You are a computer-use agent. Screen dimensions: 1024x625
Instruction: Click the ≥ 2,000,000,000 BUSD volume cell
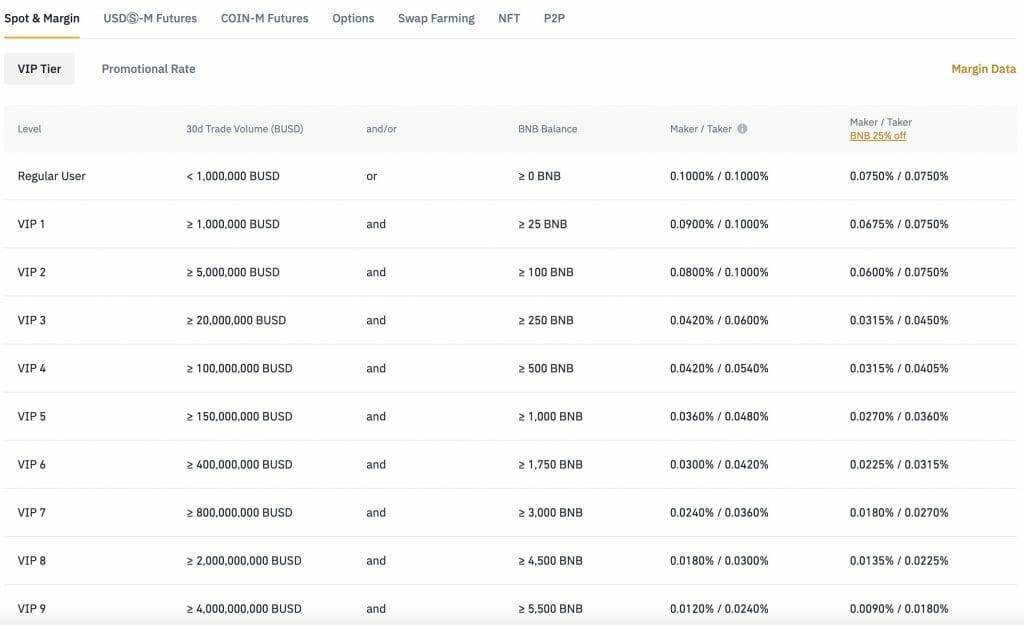(244, 560)
